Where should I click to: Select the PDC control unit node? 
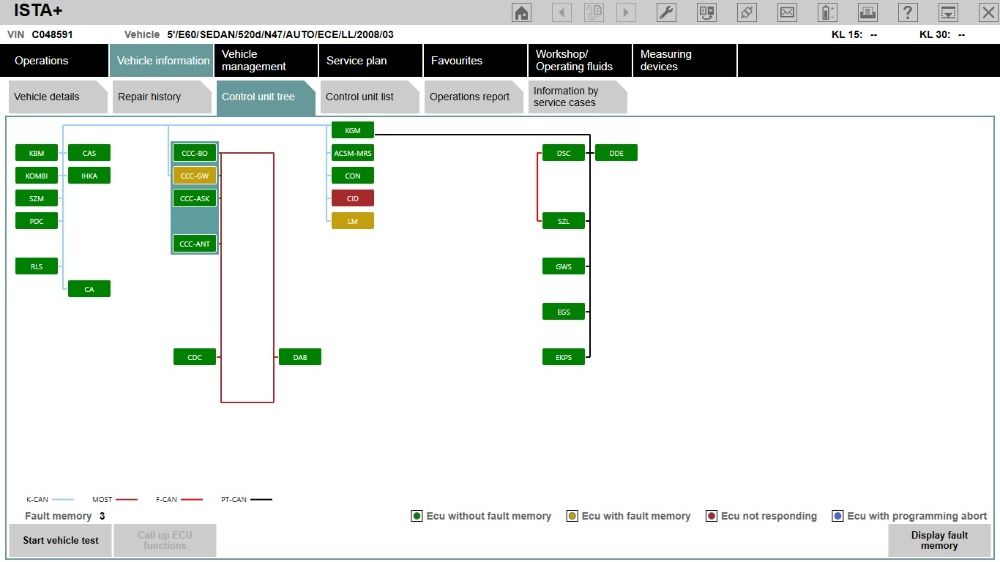[36, 221]
